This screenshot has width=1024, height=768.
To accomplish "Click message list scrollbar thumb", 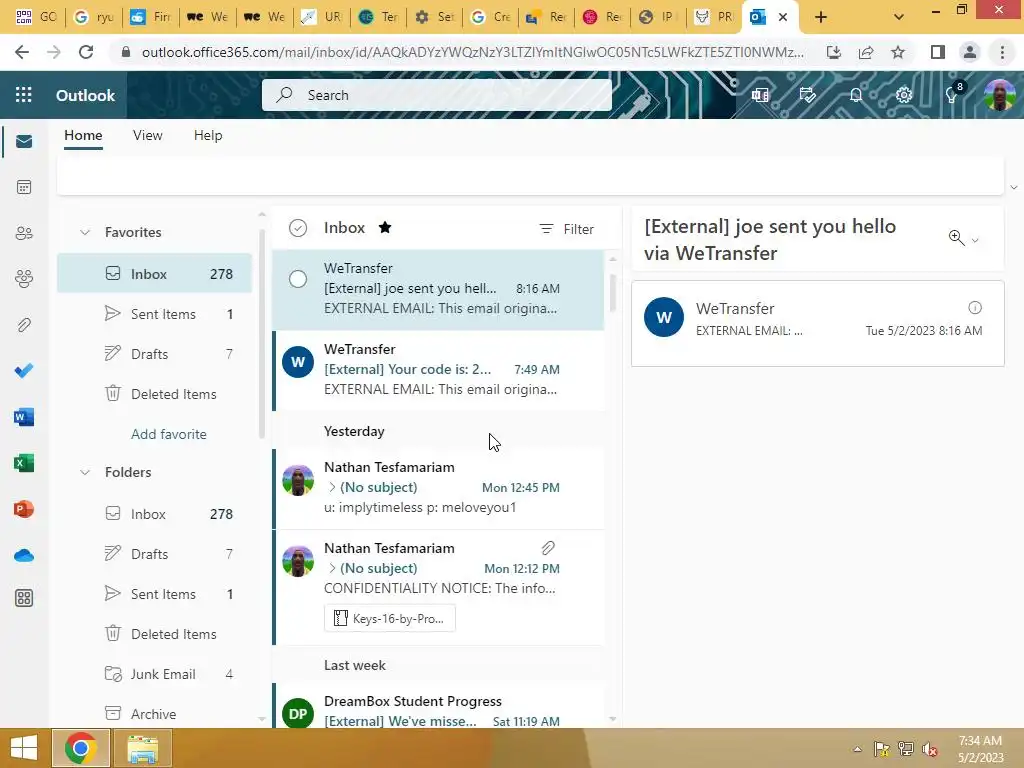I will point(613,293).
